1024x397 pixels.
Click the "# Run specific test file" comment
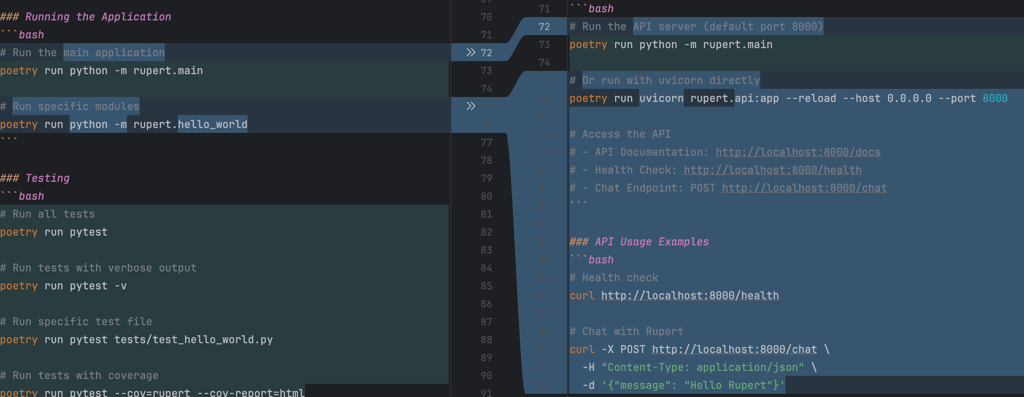pos(76,321)
